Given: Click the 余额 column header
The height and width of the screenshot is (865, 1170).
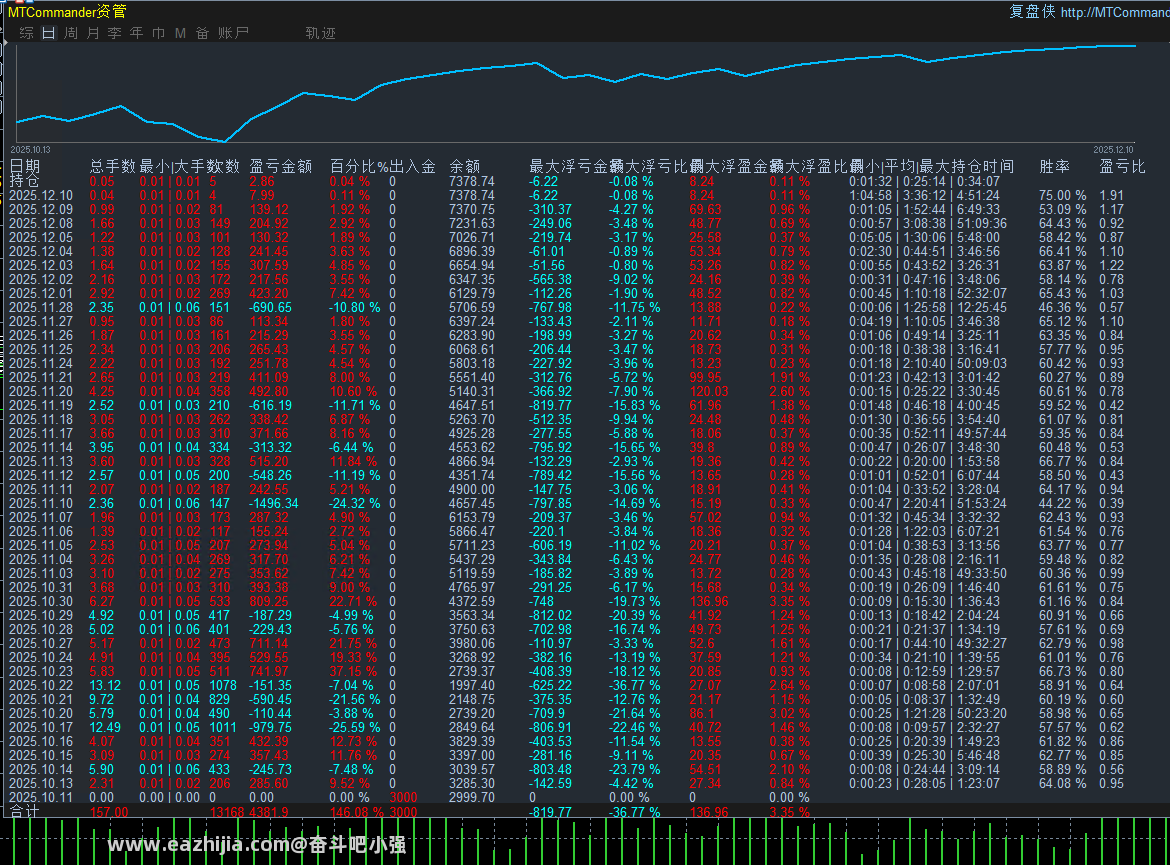Looking at the screenshot, I should [465, 166].
